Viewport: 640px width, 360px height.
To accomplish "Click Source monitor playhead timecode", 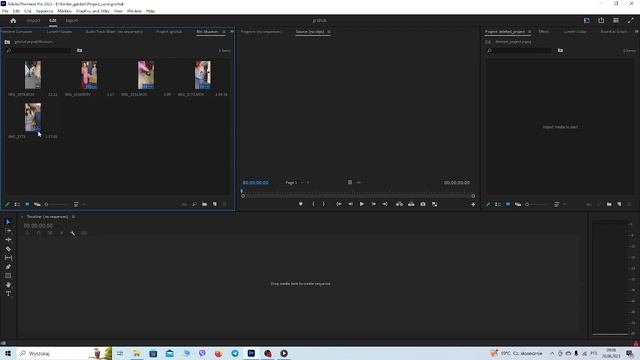I will (x=256, y=182).
